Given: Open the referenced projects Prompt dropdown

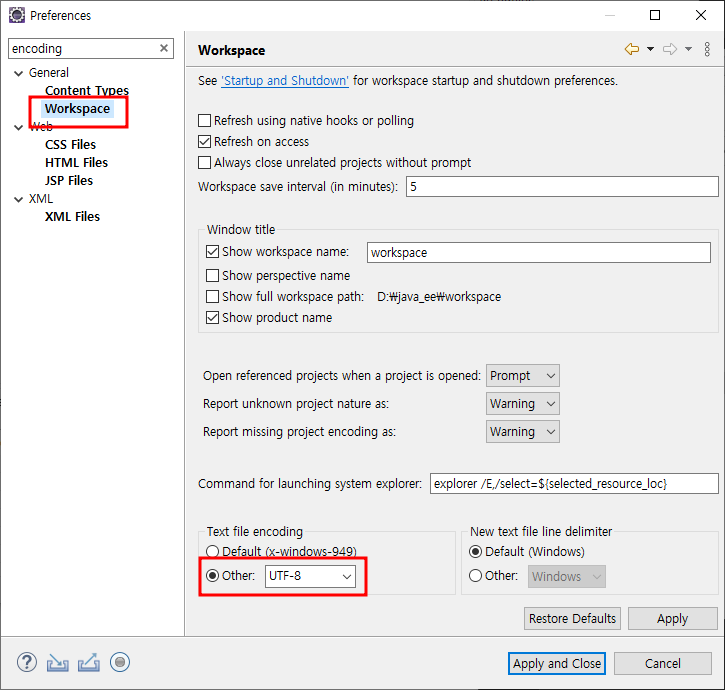Looking at the screenshot, I should pyautogui.click(x=522, y=376).
